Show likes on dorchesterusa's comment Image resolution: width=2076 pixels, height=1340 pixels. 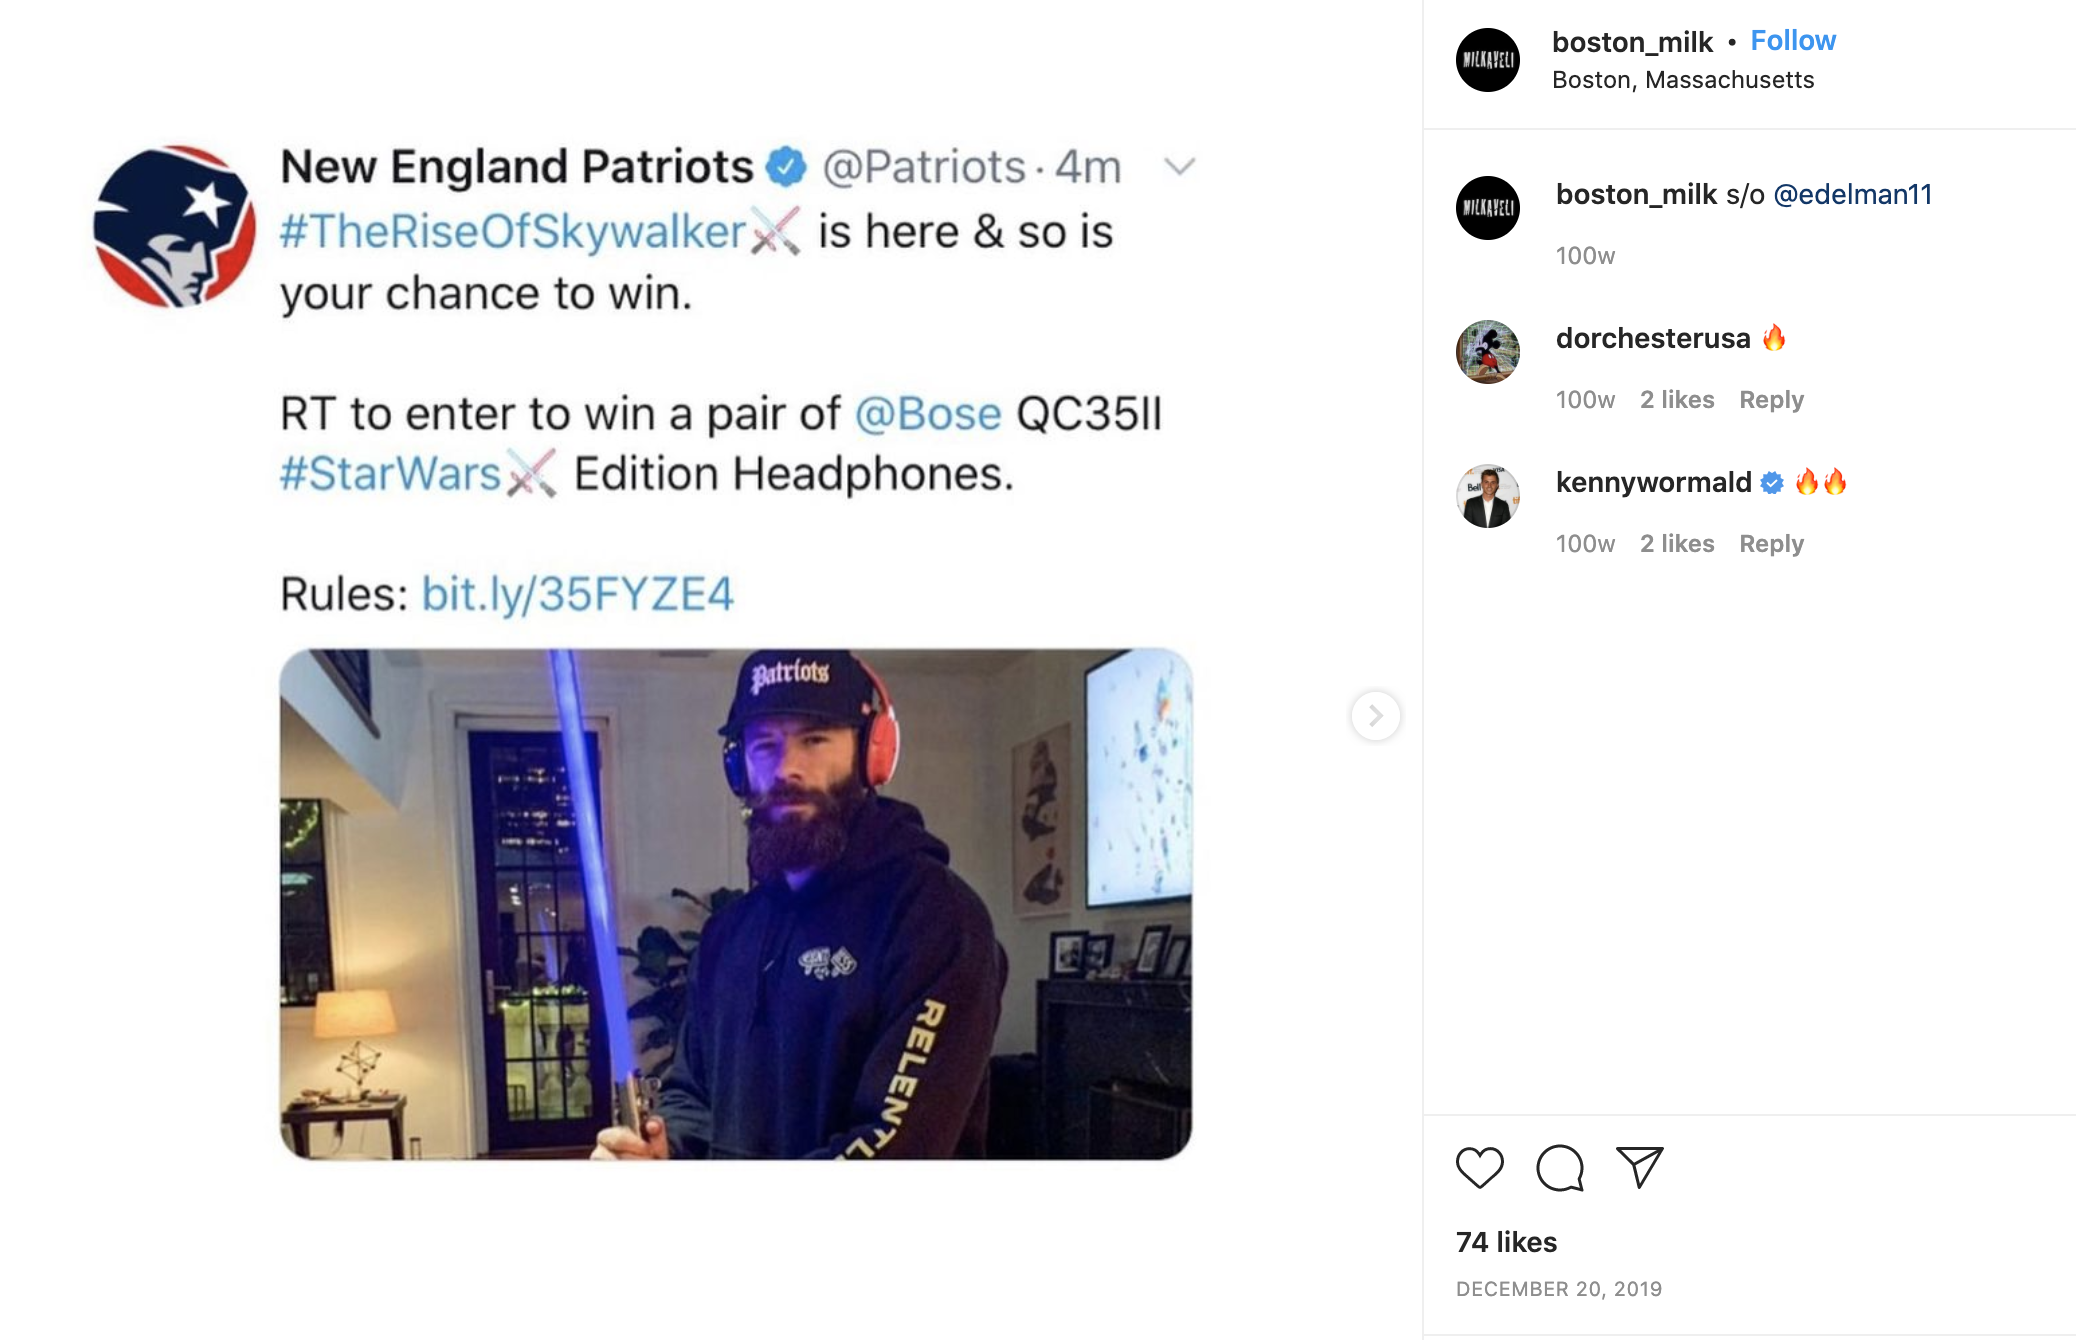pos(1676,400)
